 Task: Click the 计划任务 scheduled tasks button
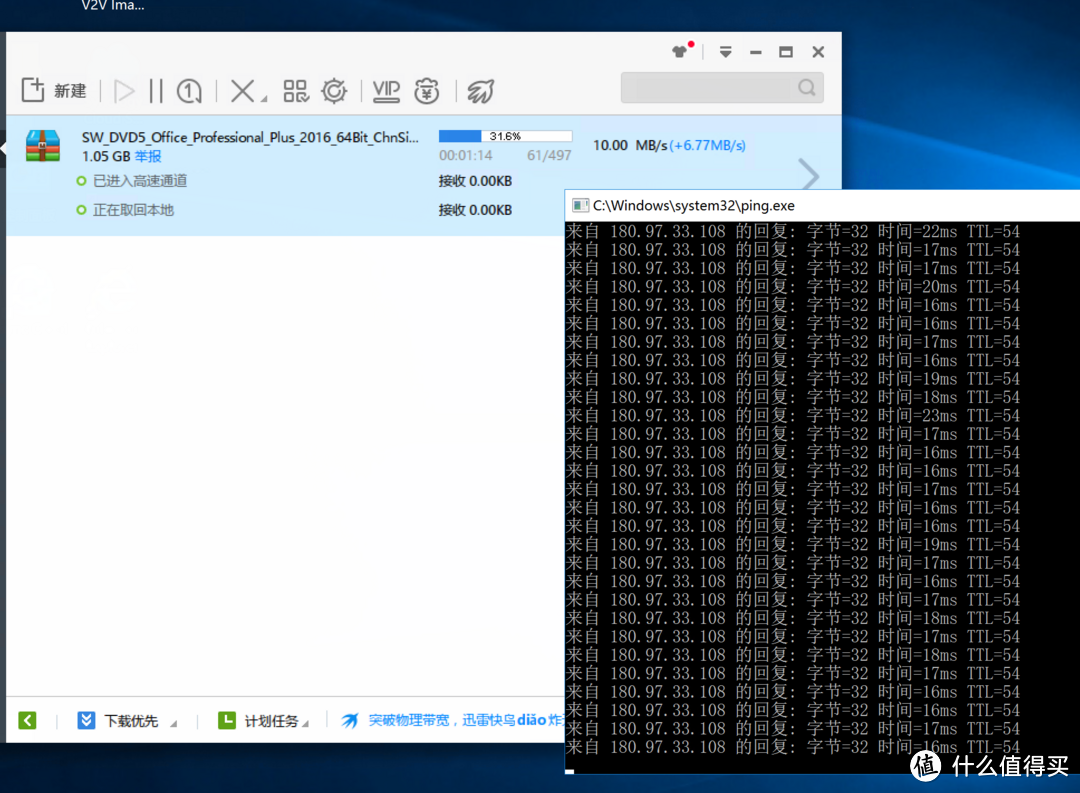258,721
